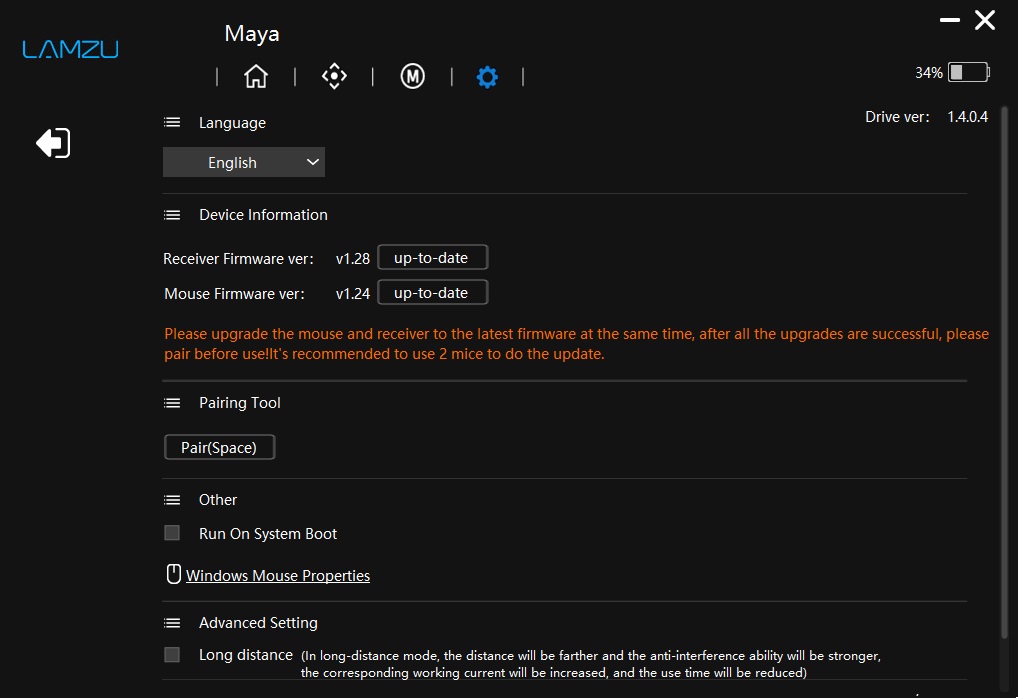This screenshot has height=698, width=1018.
Task: Click the list icon beside Device Information
Action: point(172,215)
